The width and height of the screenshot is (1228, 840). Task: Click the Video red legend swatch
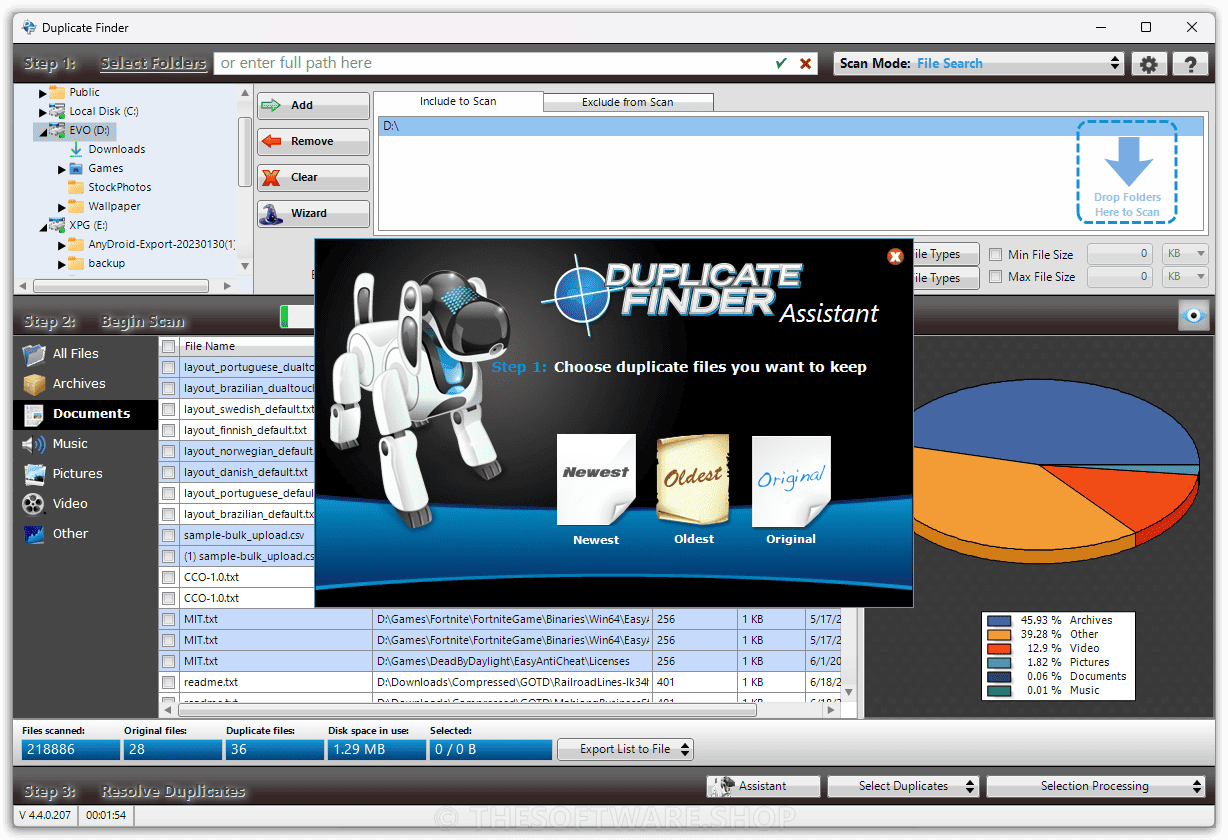pos(998,648)
